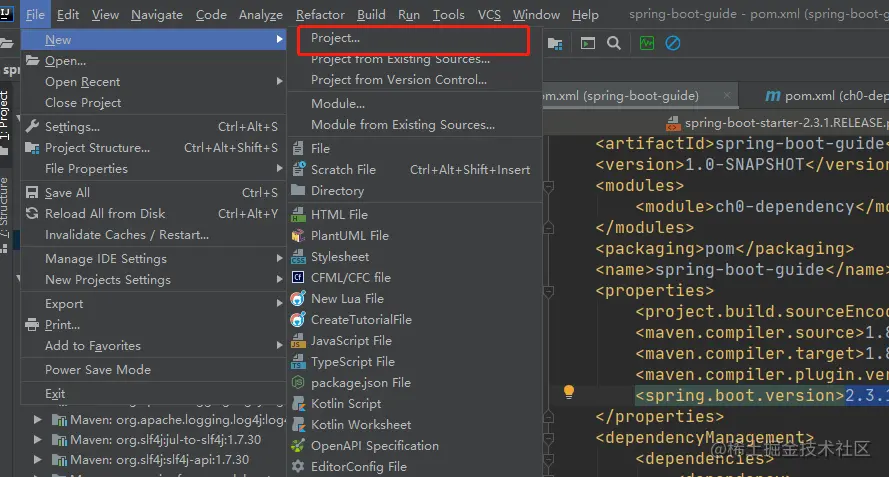Select Module from Existing Sources...

414,125
